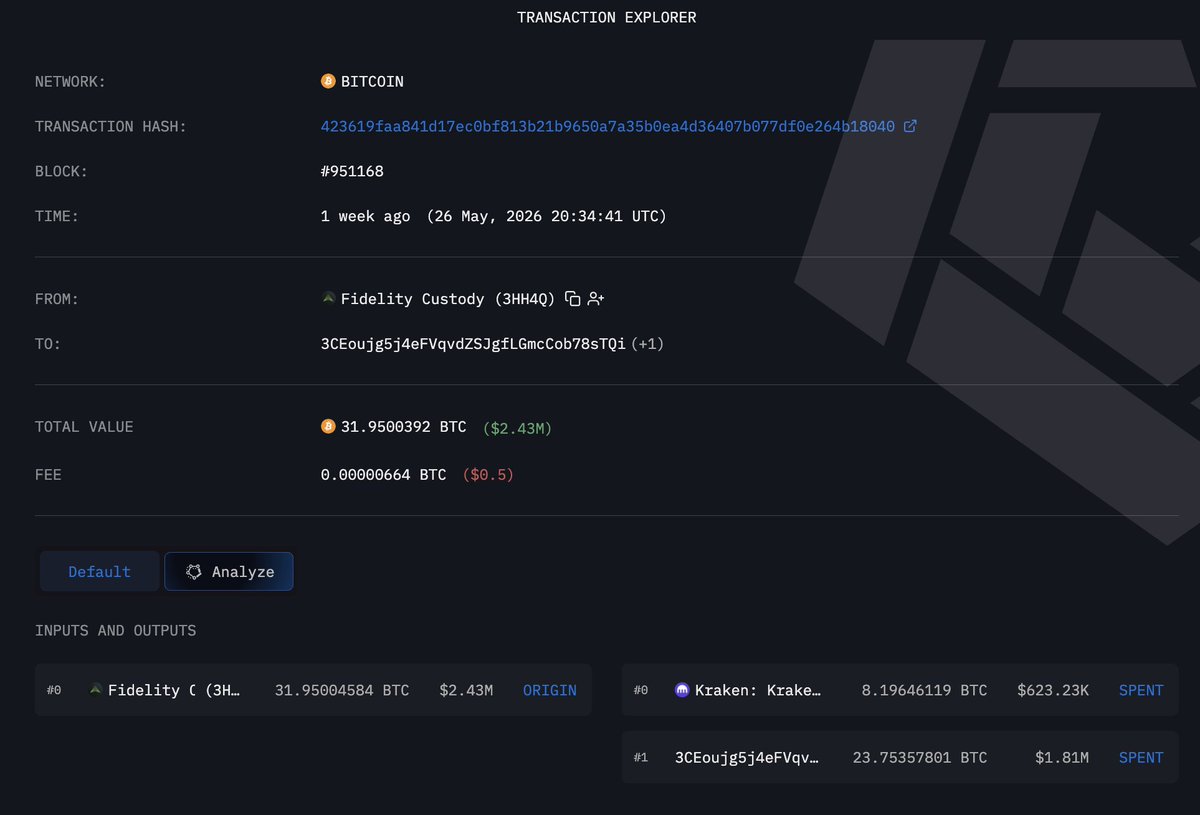Open the Fidelity Custody (3HH4Q) entity
Viewport: 1200px width, 815px height.
click(448, 298)
